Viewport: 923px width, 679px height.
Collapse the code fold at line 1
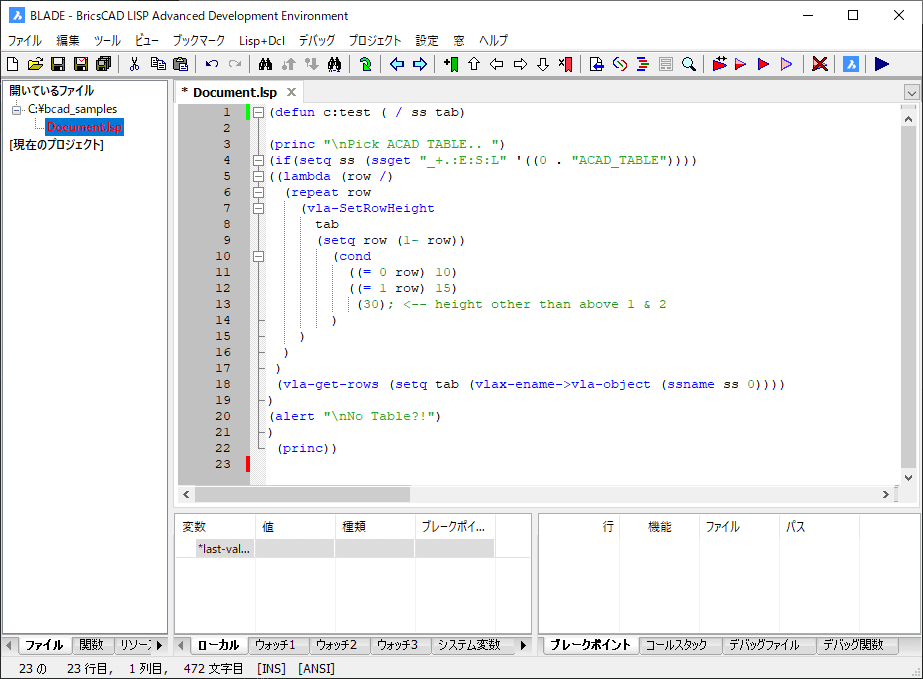click(x=258, y=113)
